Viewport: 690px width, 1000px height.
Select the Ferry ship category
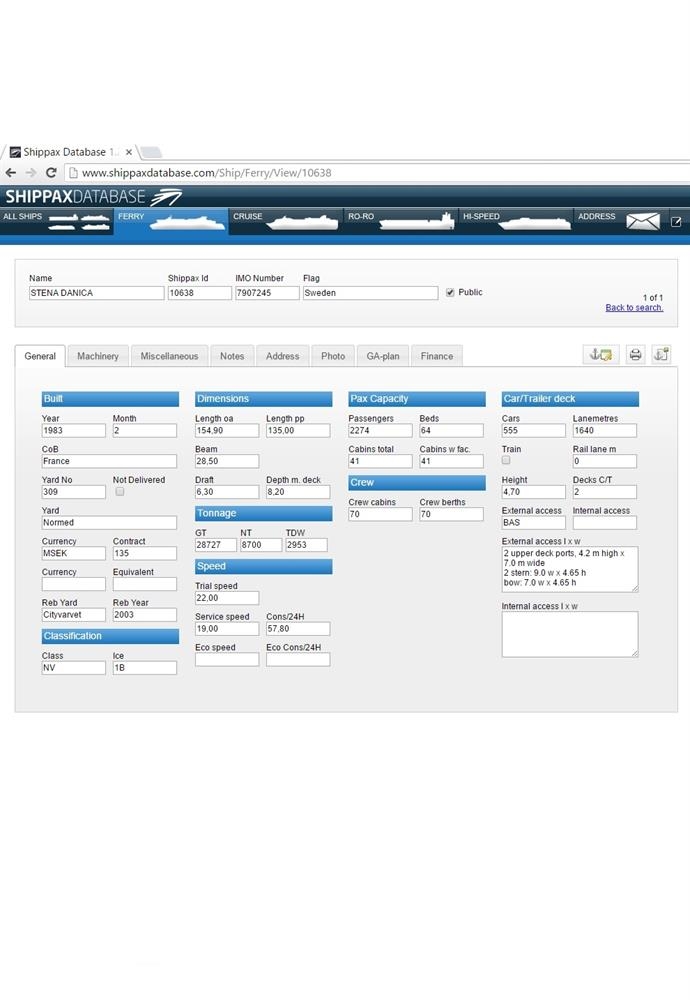[x=171, y=221]
